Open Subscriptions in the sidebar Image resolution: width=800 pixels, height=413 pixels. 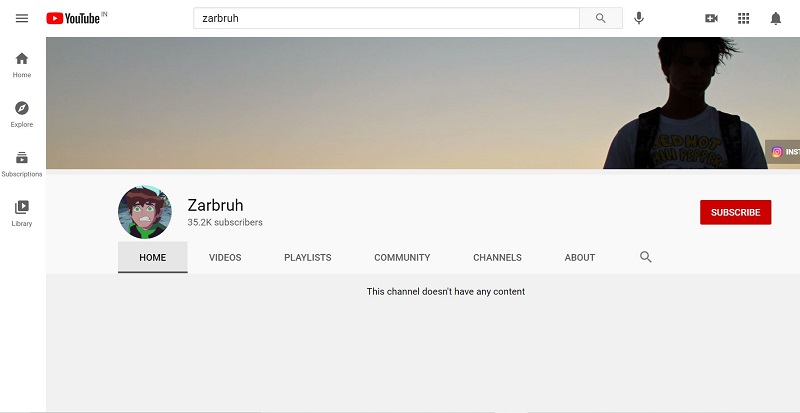pos(22,164)
